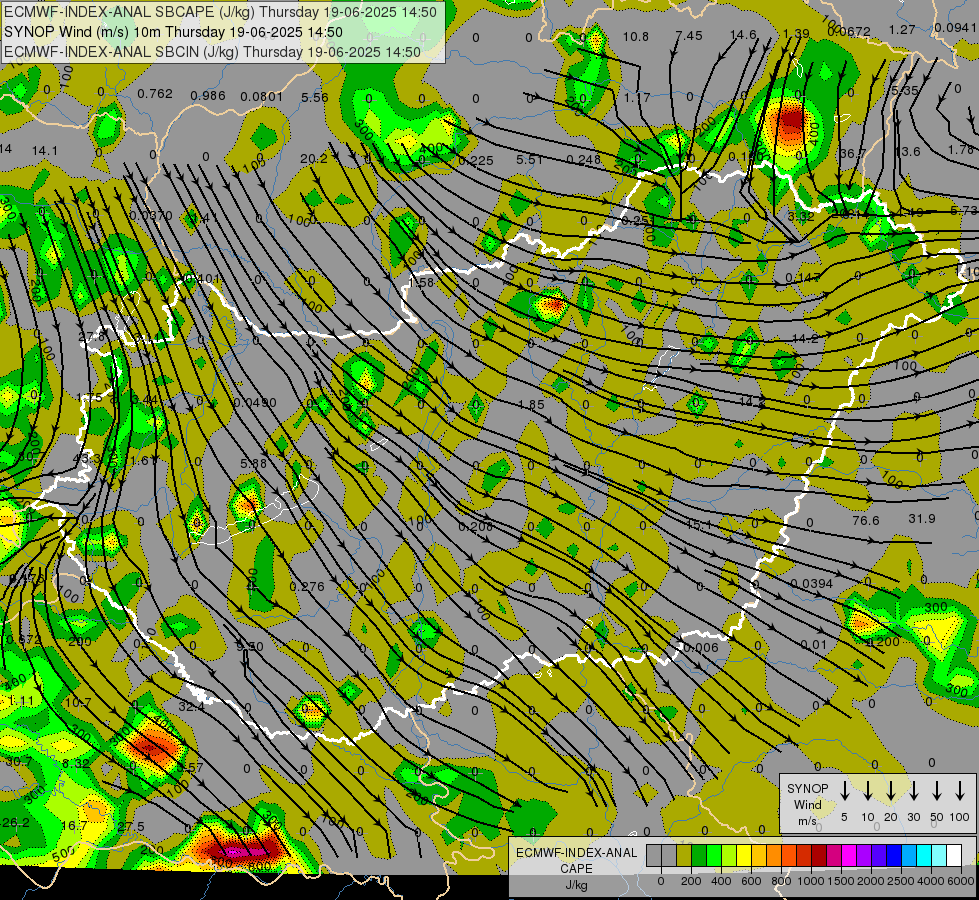Click the 0.006 value on the map

pyautogui.click(x=701, y=648)
